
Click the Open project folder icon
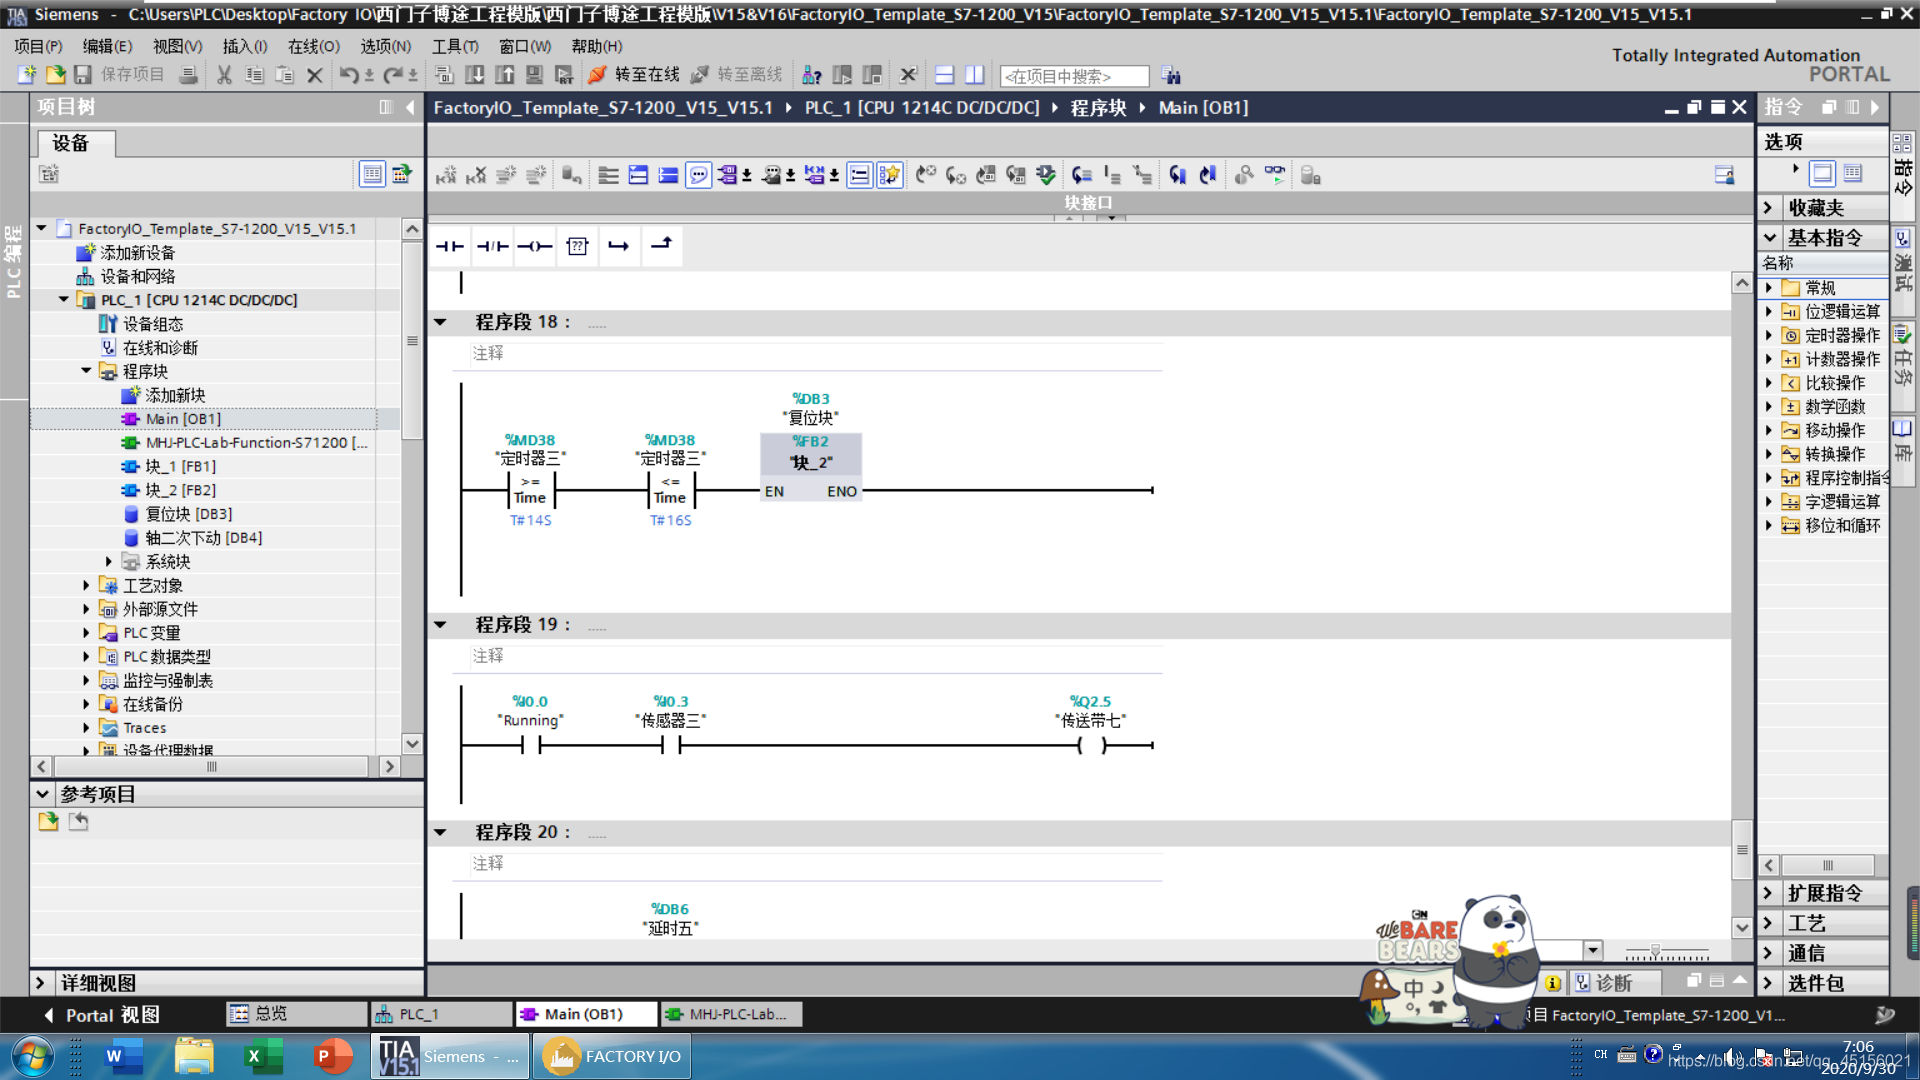[x=56, y=75]
